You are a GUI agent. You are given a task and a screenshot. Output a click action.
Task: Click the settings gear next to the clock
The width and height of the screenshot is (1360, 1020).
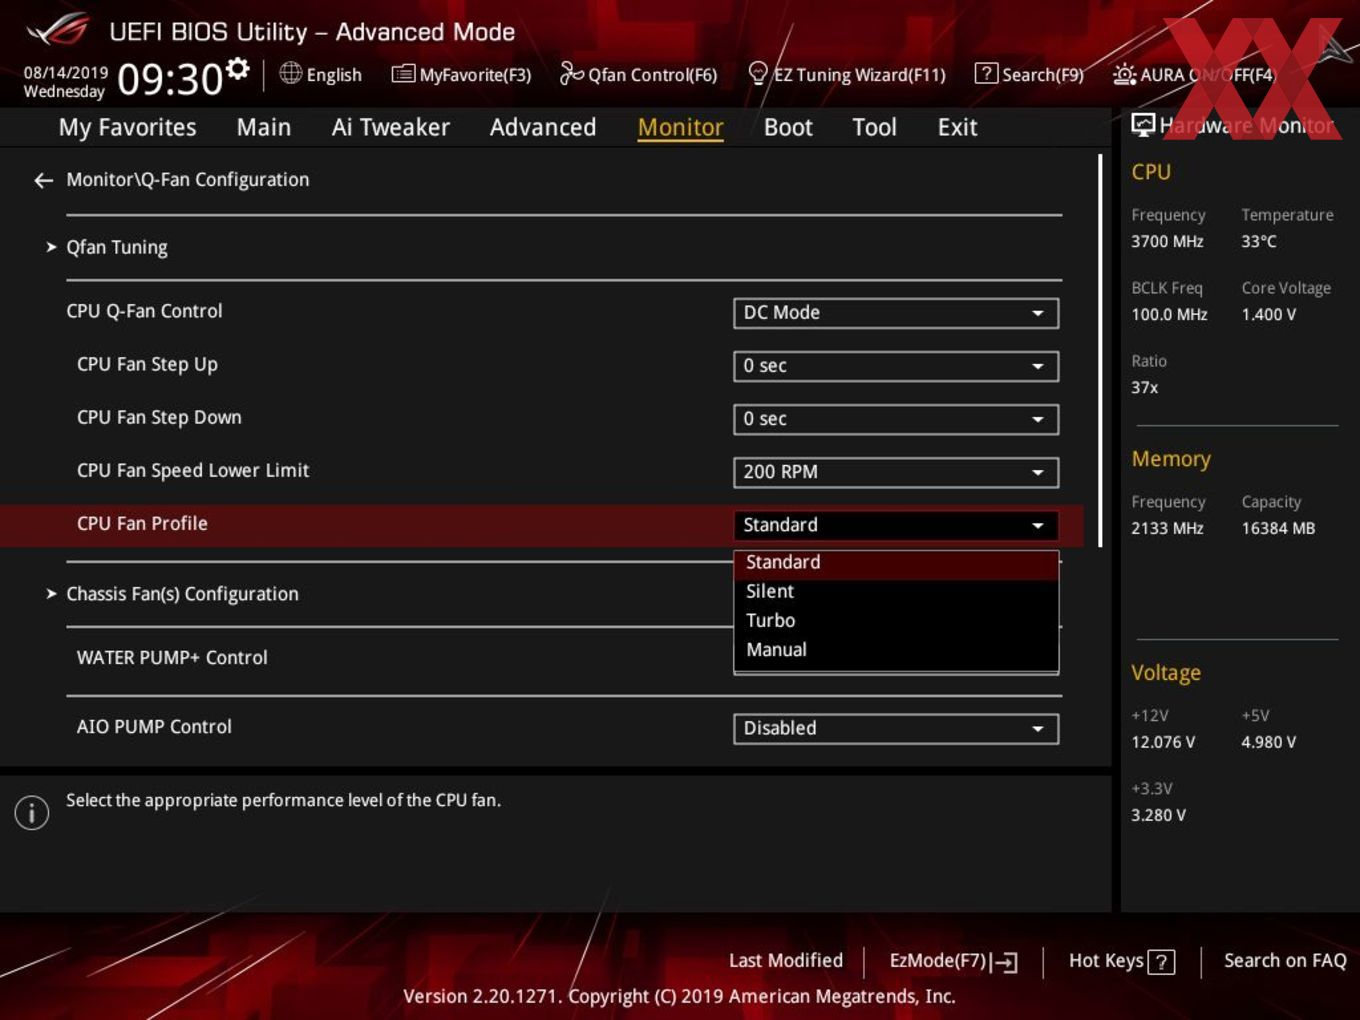[238, 68]
